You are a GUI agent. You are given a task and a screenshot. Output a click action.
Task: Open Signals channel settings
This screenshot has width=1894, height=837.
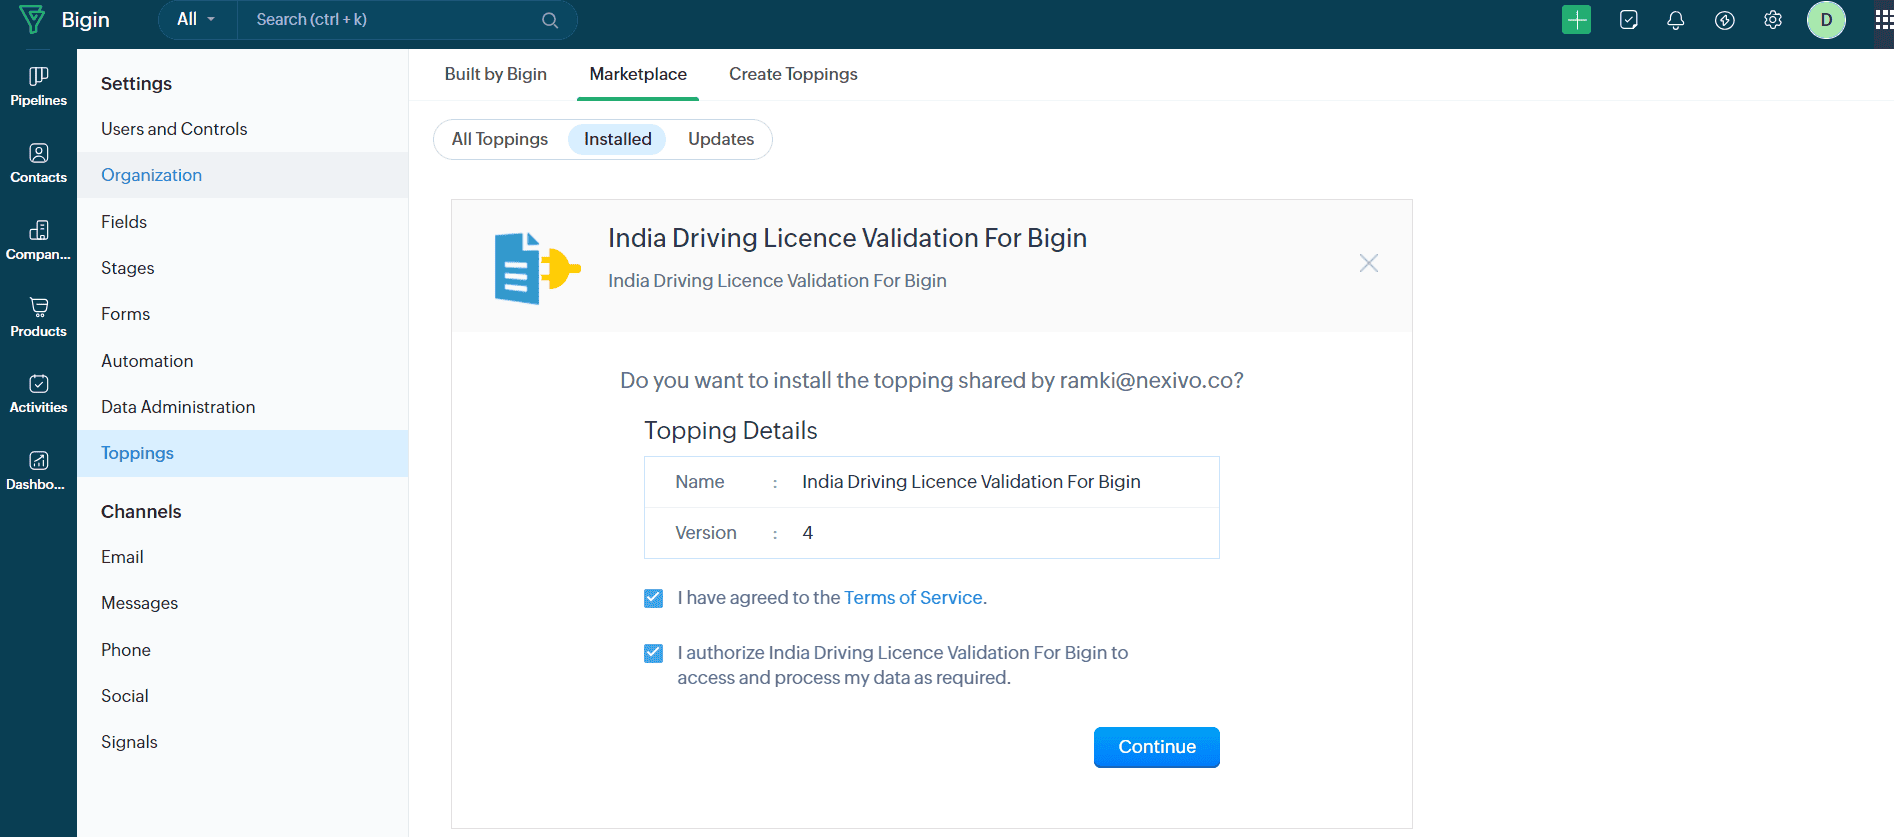(x=243, y=742)
